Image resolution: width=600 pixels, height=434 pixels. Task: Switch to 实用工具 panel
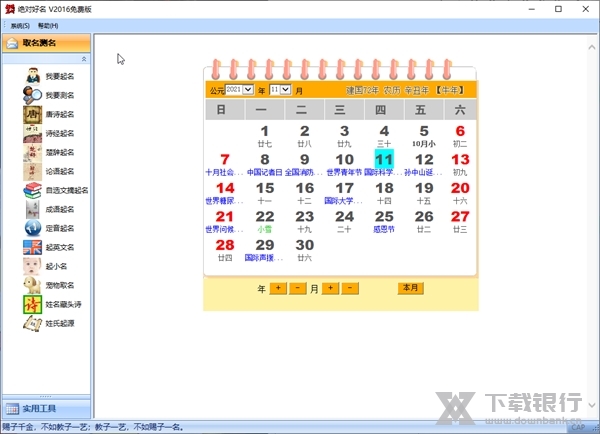point(45,408)
